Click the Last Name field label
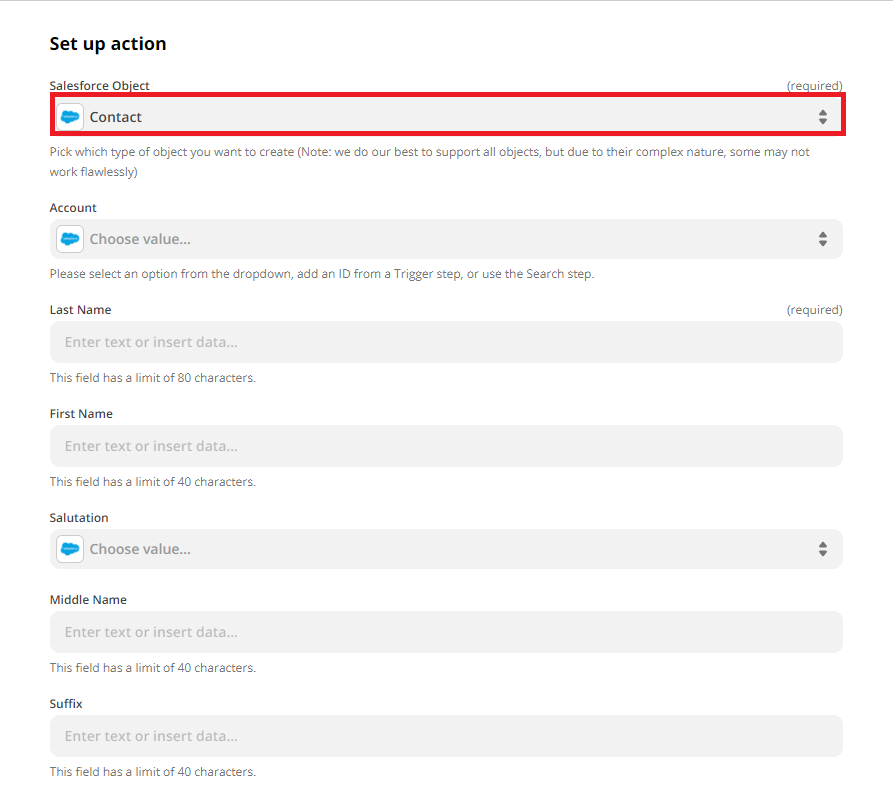 click(80, 310)
